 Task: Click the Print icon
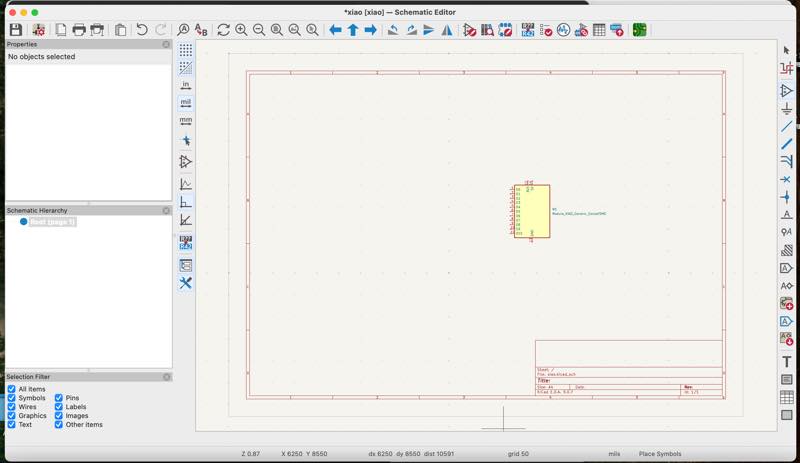(x=79, y=30)
